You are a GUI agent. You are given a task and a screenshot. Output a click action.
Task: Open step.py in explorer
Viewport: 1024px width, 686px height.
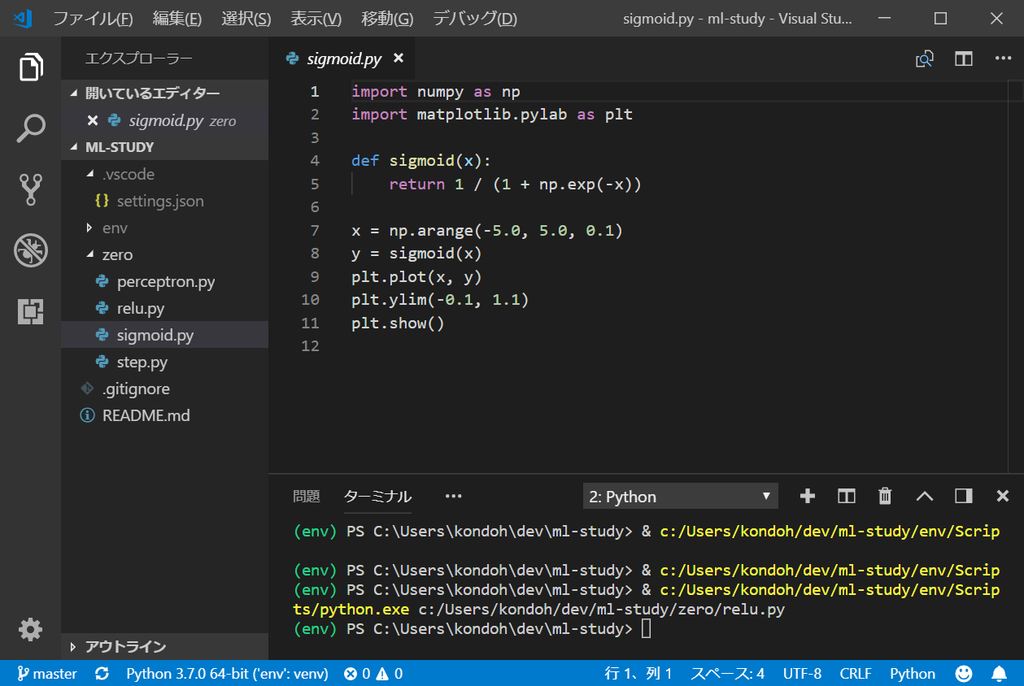165,361
